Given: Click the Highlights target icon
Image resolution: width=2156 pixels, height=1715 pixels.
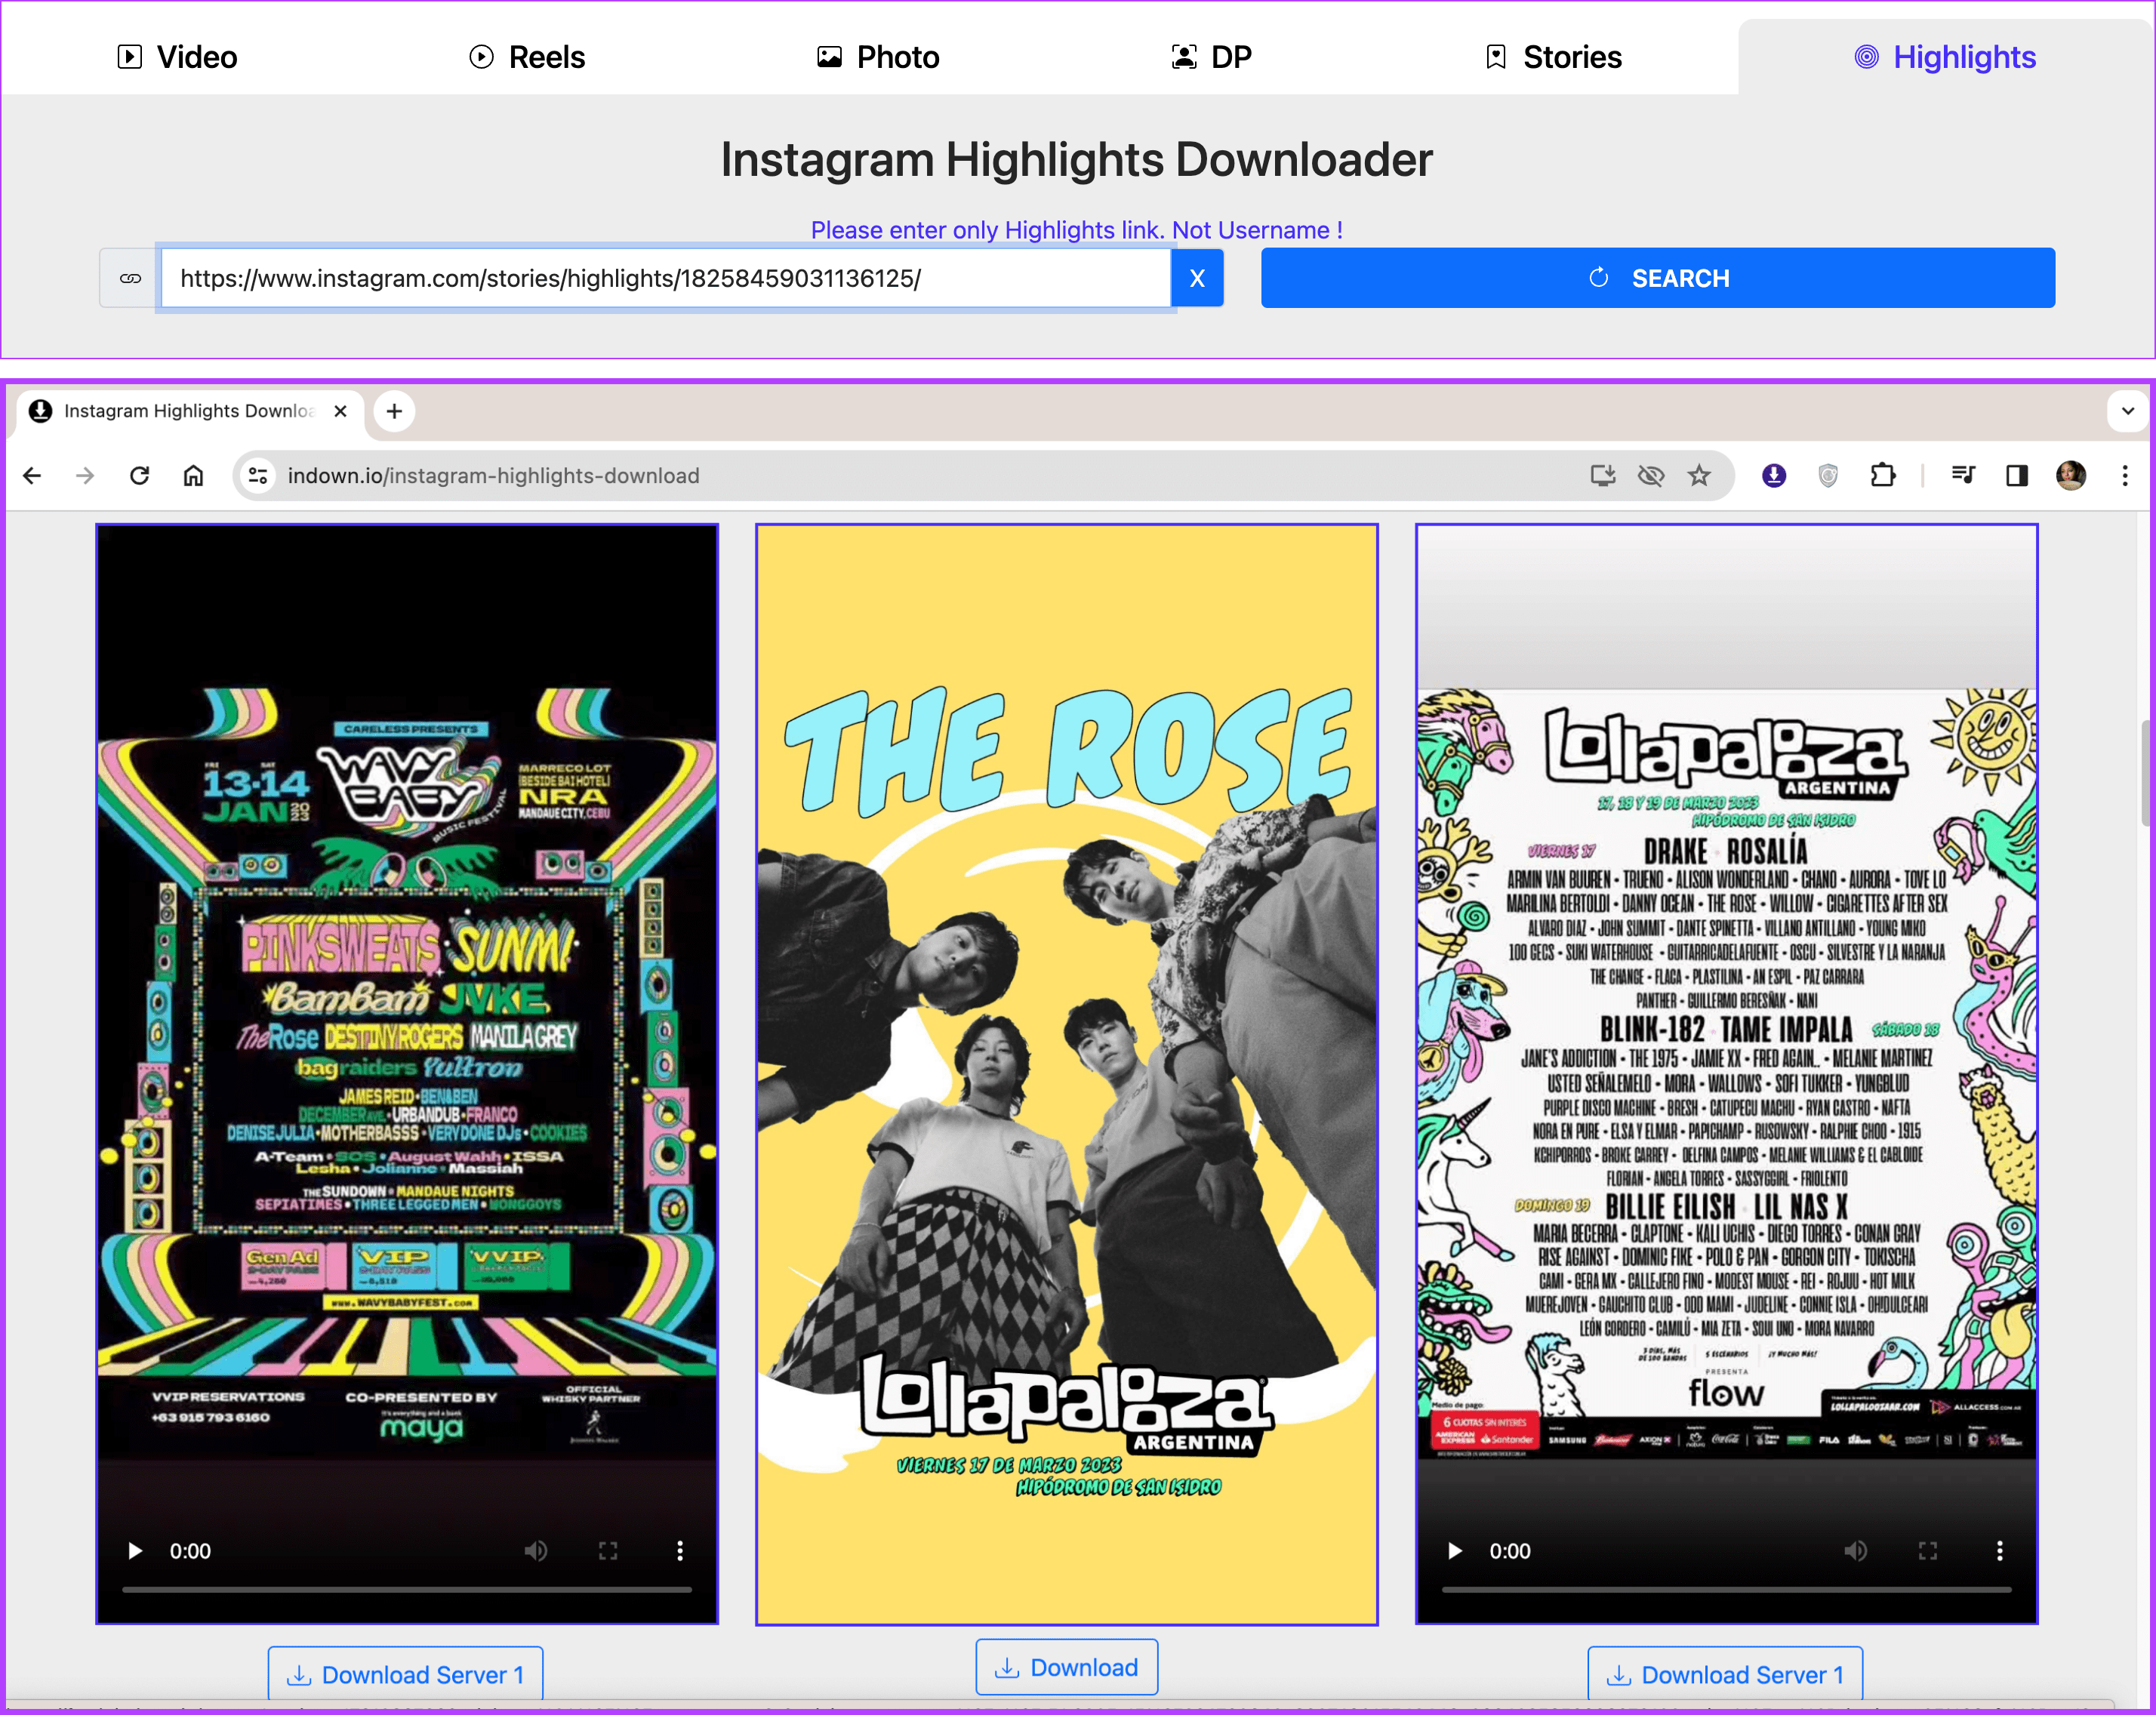Looking at the screenshot, I should pos(1866,57).
